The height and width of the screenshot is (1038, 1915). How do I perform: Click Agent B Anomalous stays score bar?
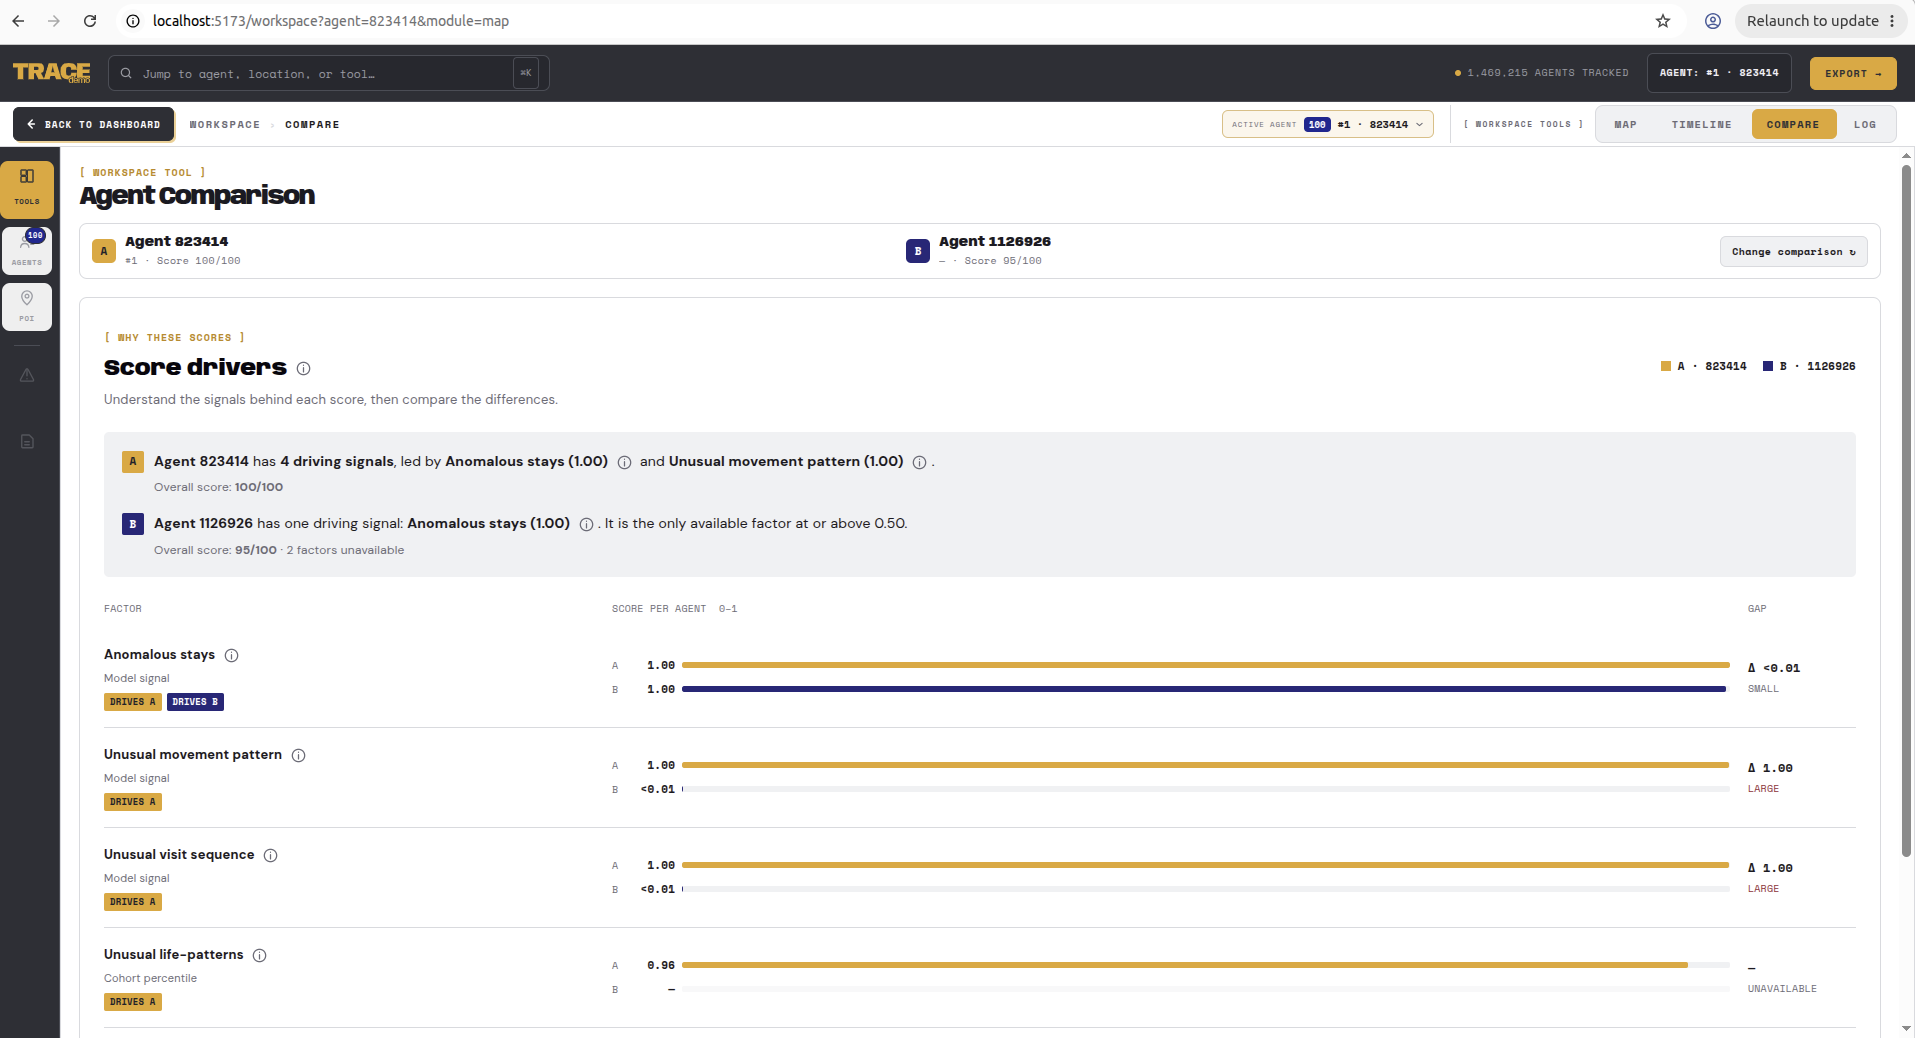pyautogui.click(x=1205, y=689)
